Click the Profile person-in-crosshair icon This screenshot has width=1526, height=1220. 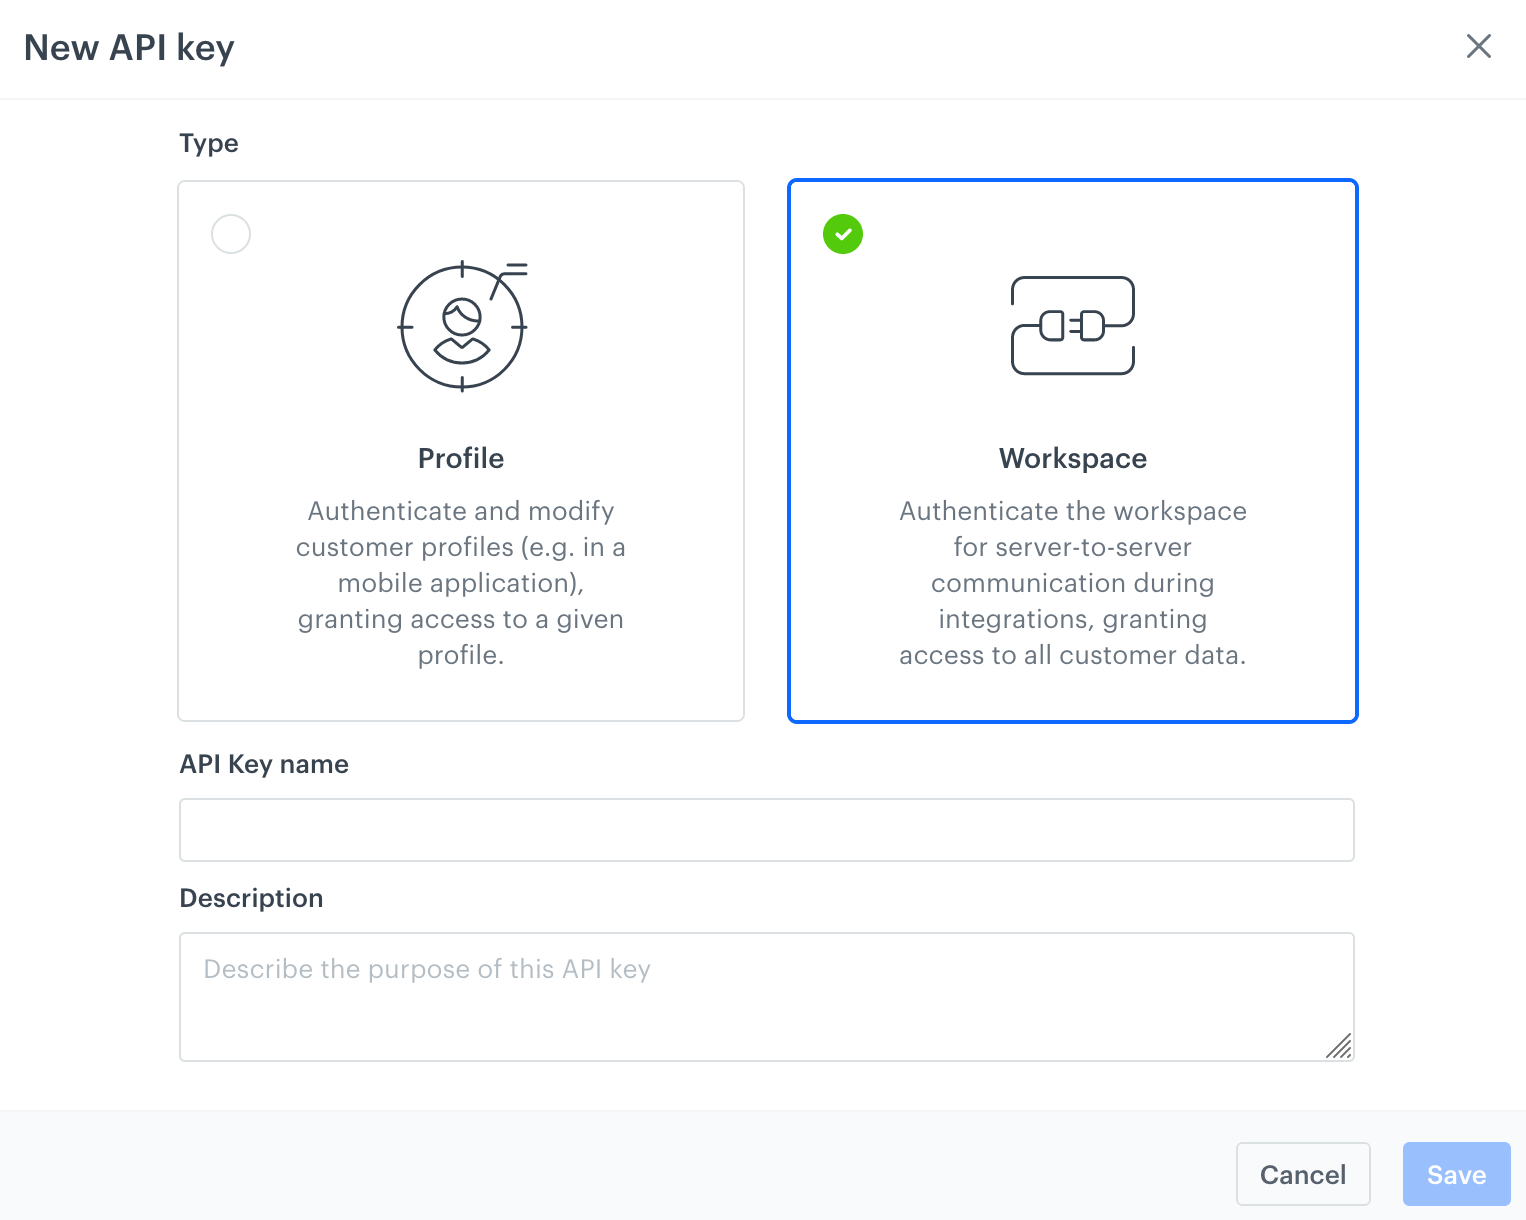tap(461, 325)
